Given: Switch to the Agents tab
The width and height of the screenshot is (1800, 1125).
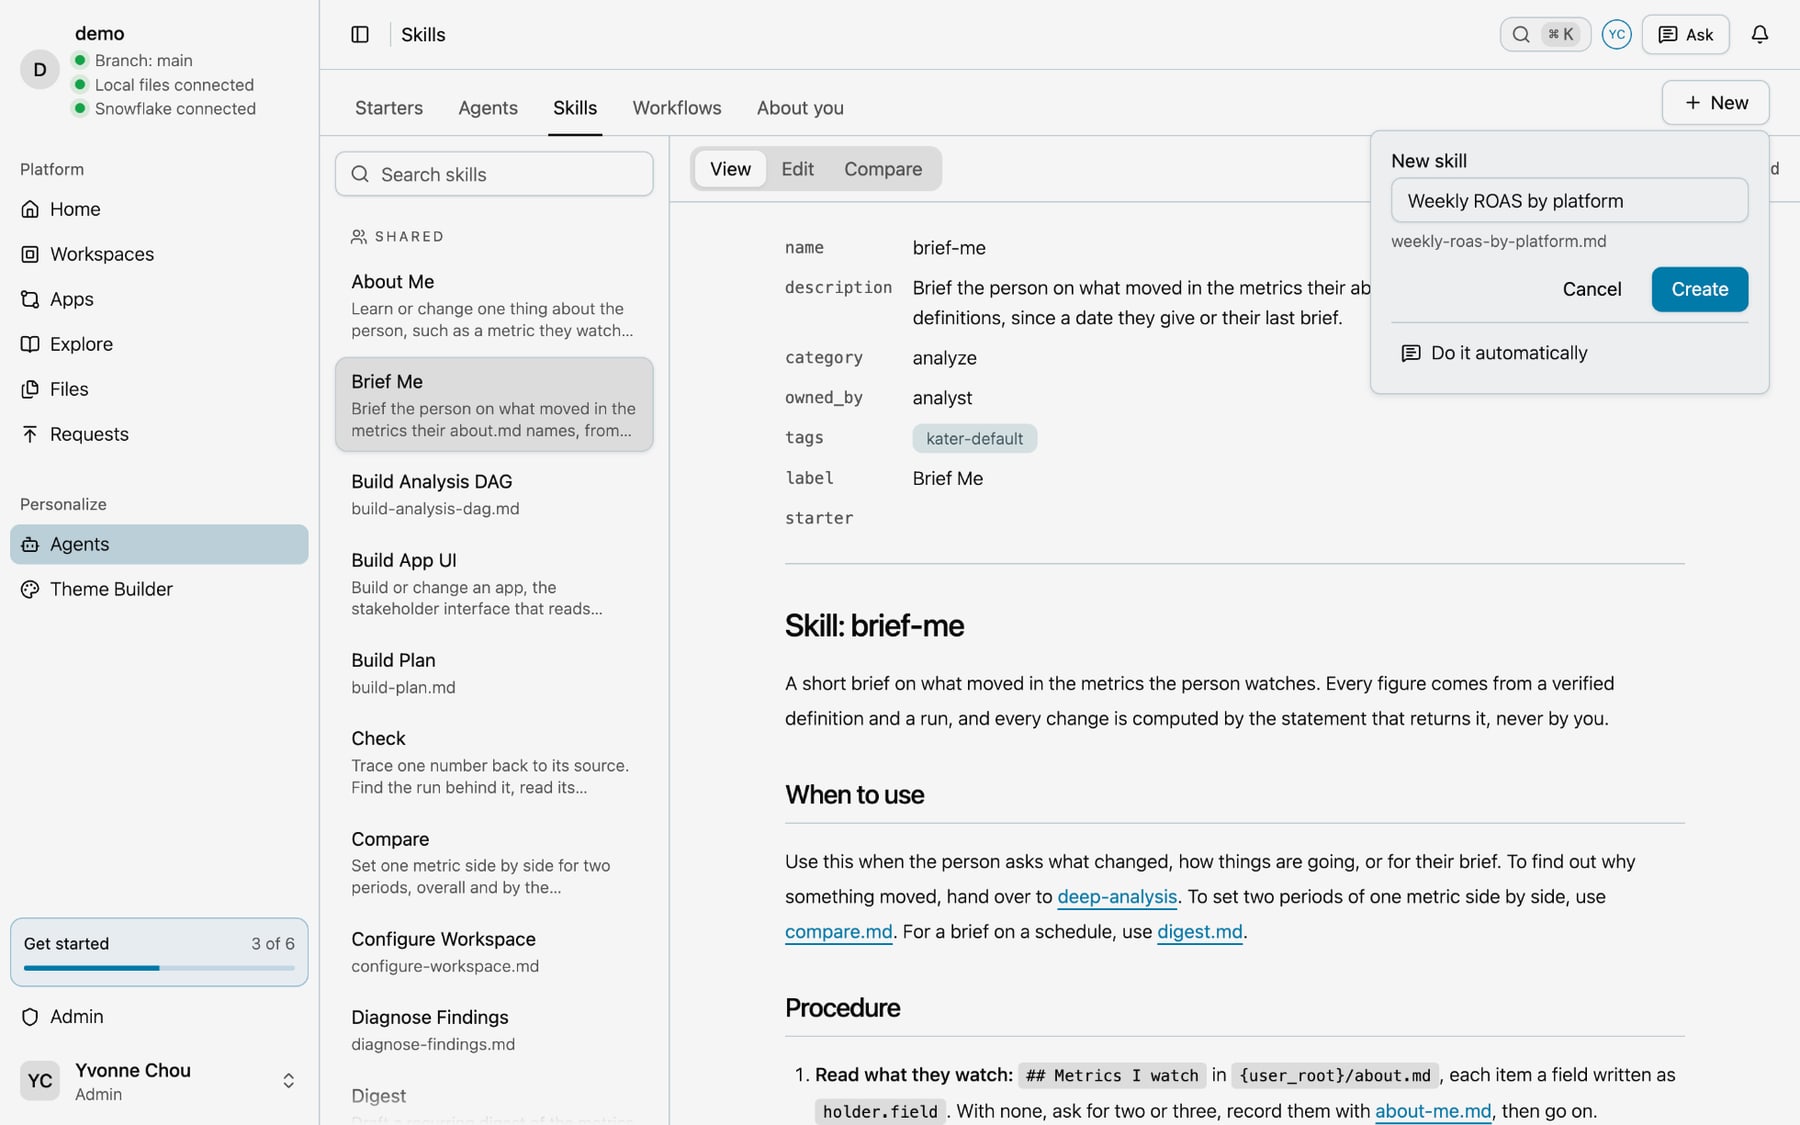Looking at the screenshot, I should point(488,108).
